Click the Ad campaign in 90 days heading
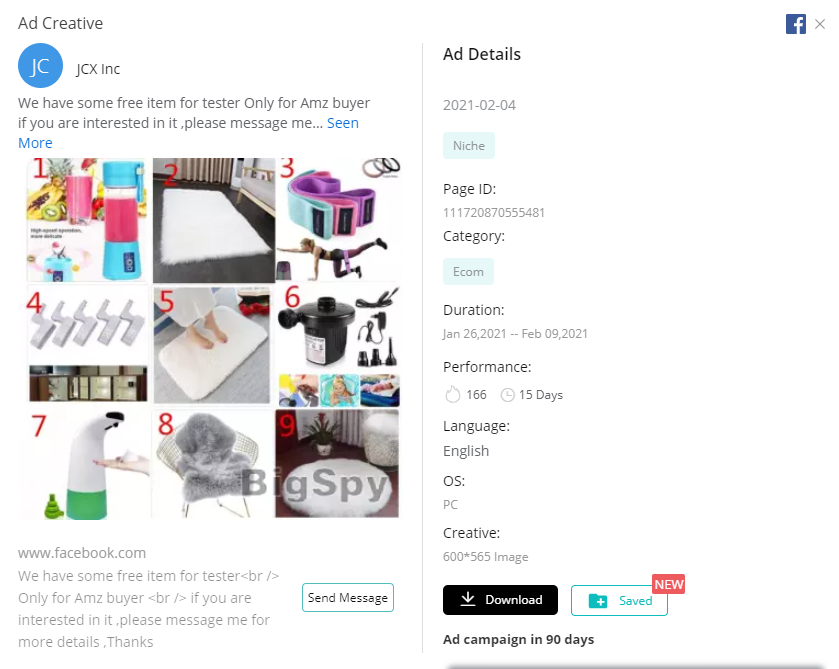839x669 pixels. [518, 640]
